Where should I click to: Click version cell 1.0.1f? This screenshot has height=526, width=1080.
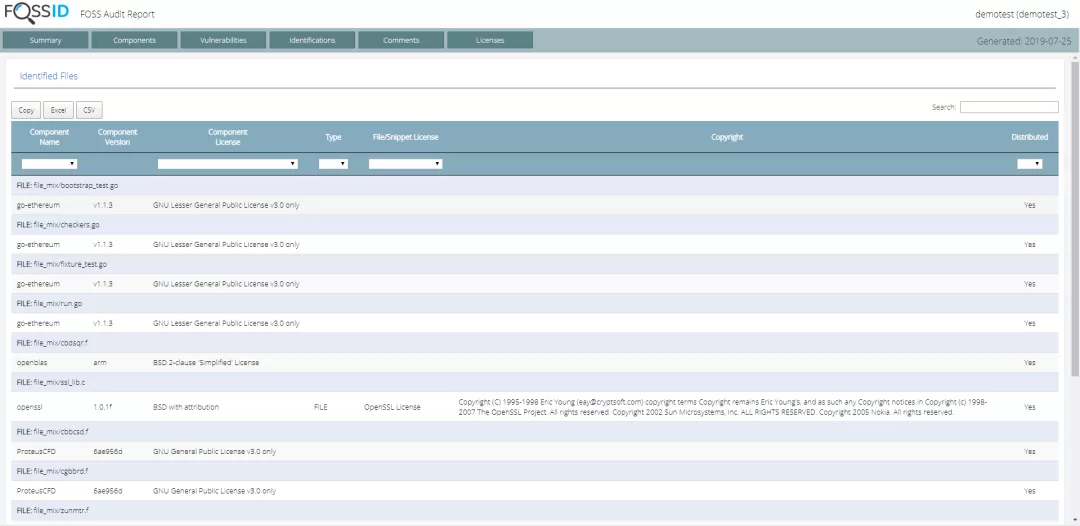click(x=103, y=407)
